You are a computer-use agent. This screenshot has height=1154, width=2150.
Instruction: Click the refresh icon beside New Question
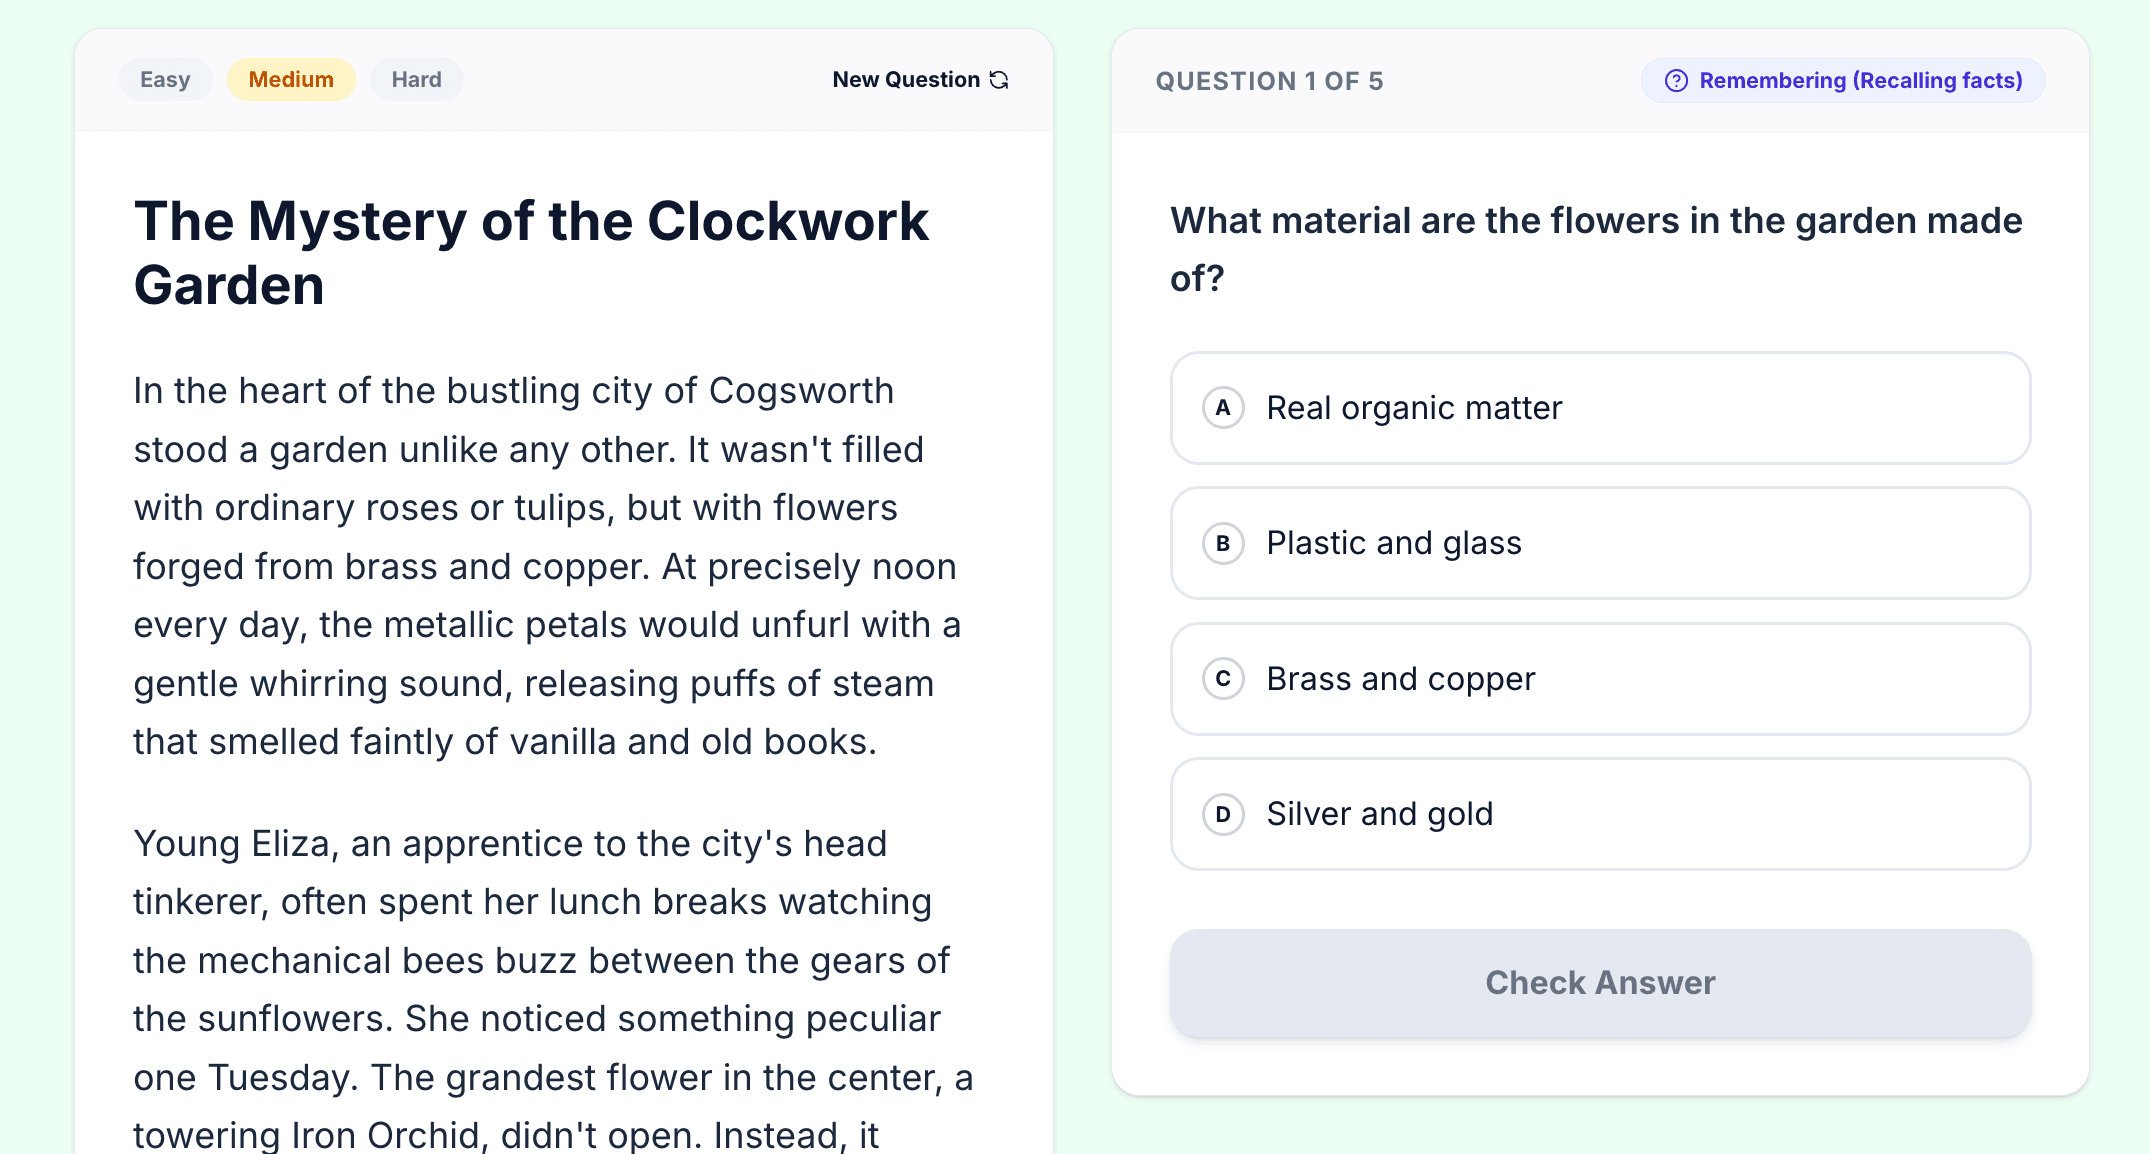click(x=999, y=80)
